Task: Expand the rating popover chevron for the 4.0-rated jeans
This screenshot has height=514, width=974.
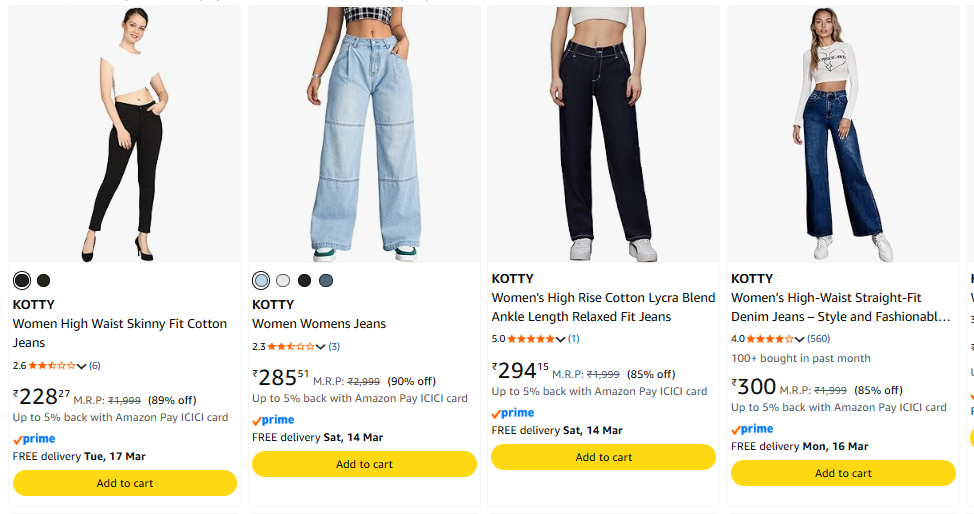Action: pyautogui.click(x=800, y=339)
